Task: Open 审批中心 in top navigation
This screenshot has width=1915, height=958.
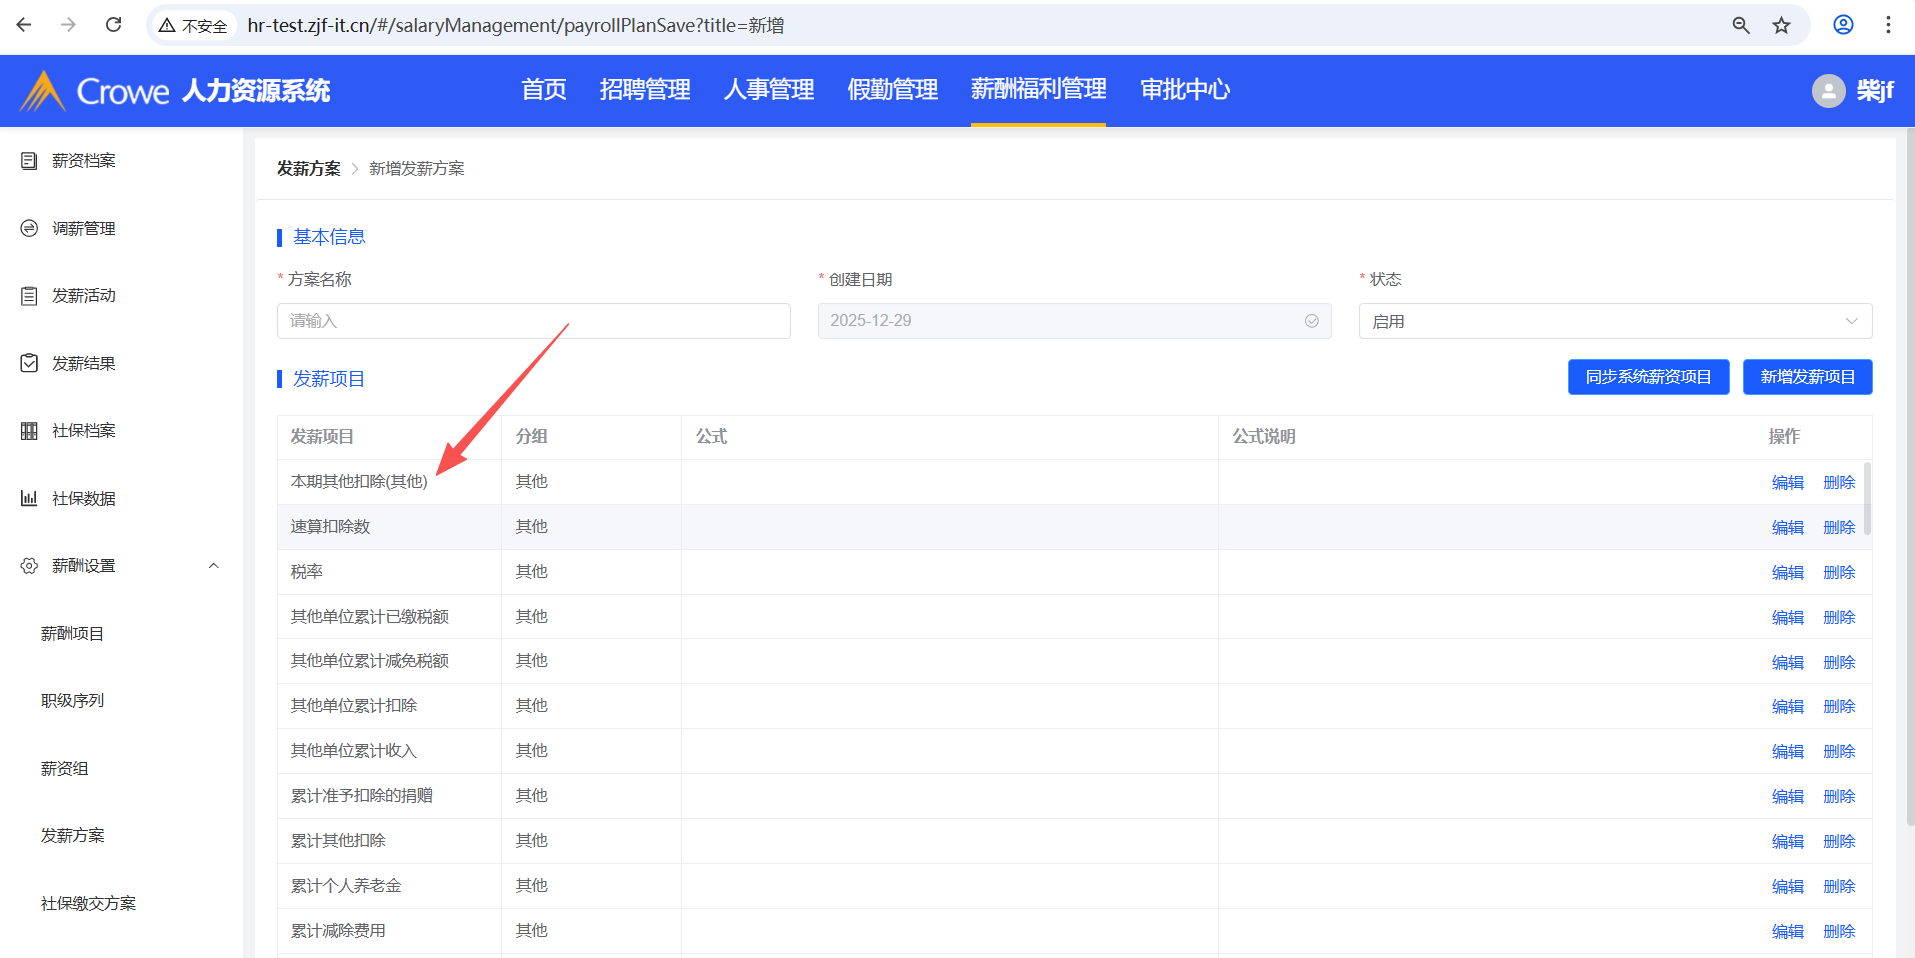Action: point(1184,90)
